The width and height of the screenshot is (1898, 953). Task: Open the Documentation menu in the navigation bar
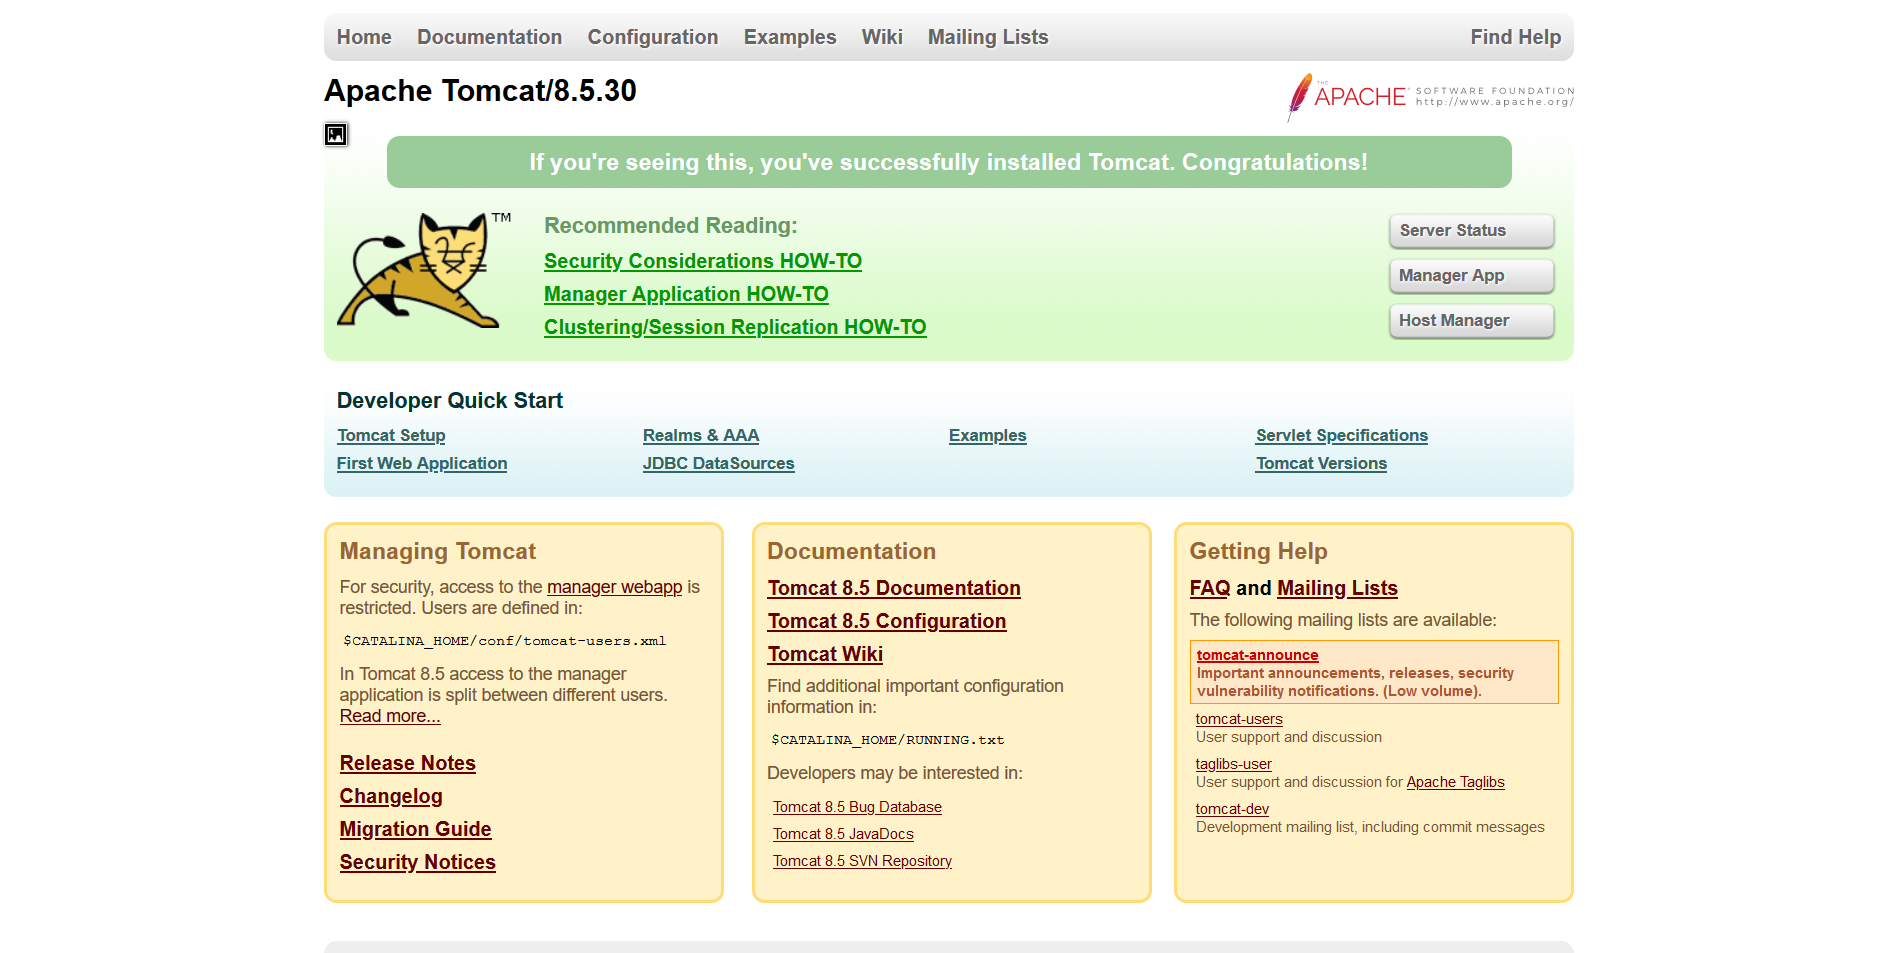[x=489, y=37]
